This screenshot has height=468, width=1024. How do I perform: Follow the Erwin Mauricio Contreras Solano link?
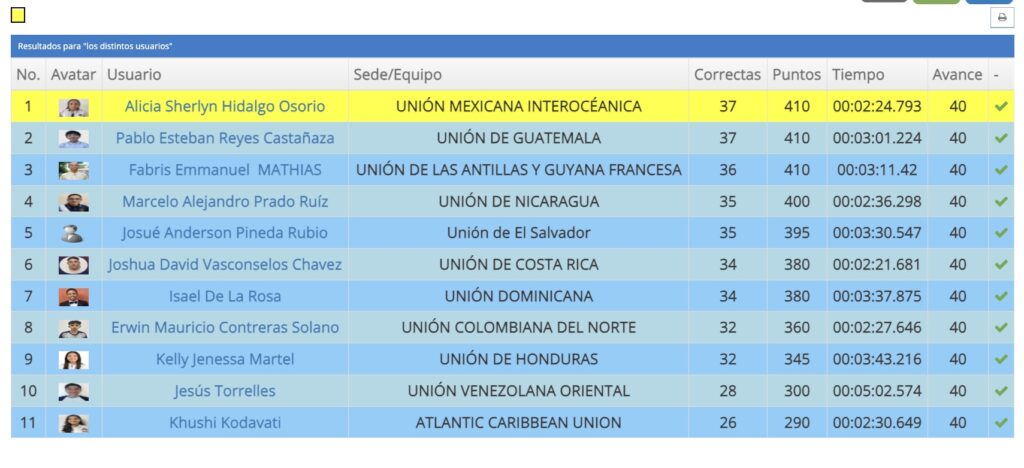[x=225, y=328]
